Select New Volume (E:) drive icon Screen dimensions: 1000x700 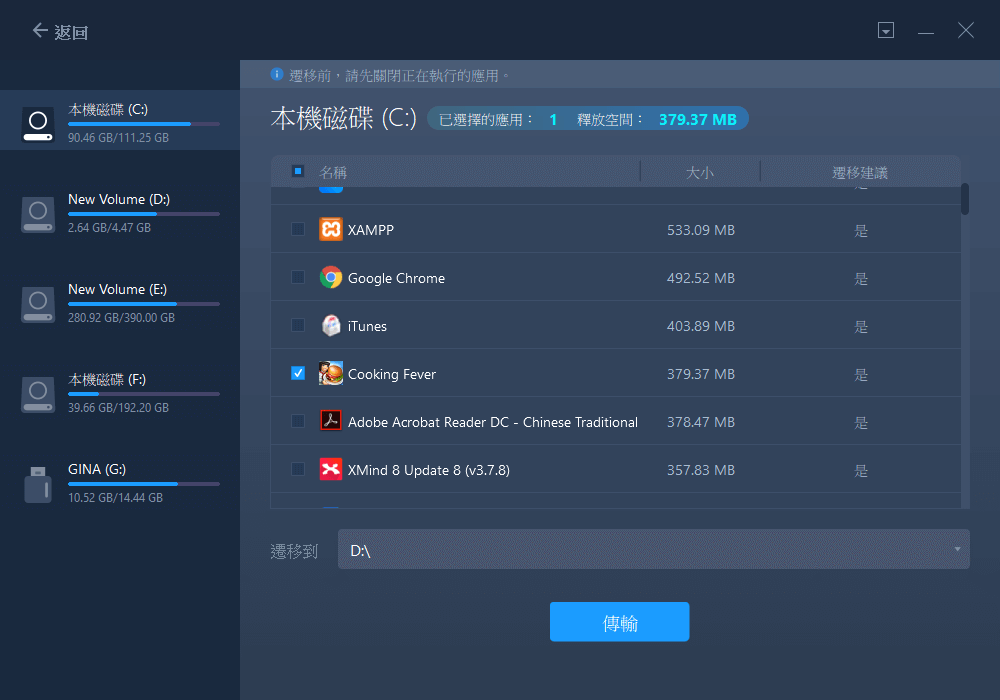38,304
